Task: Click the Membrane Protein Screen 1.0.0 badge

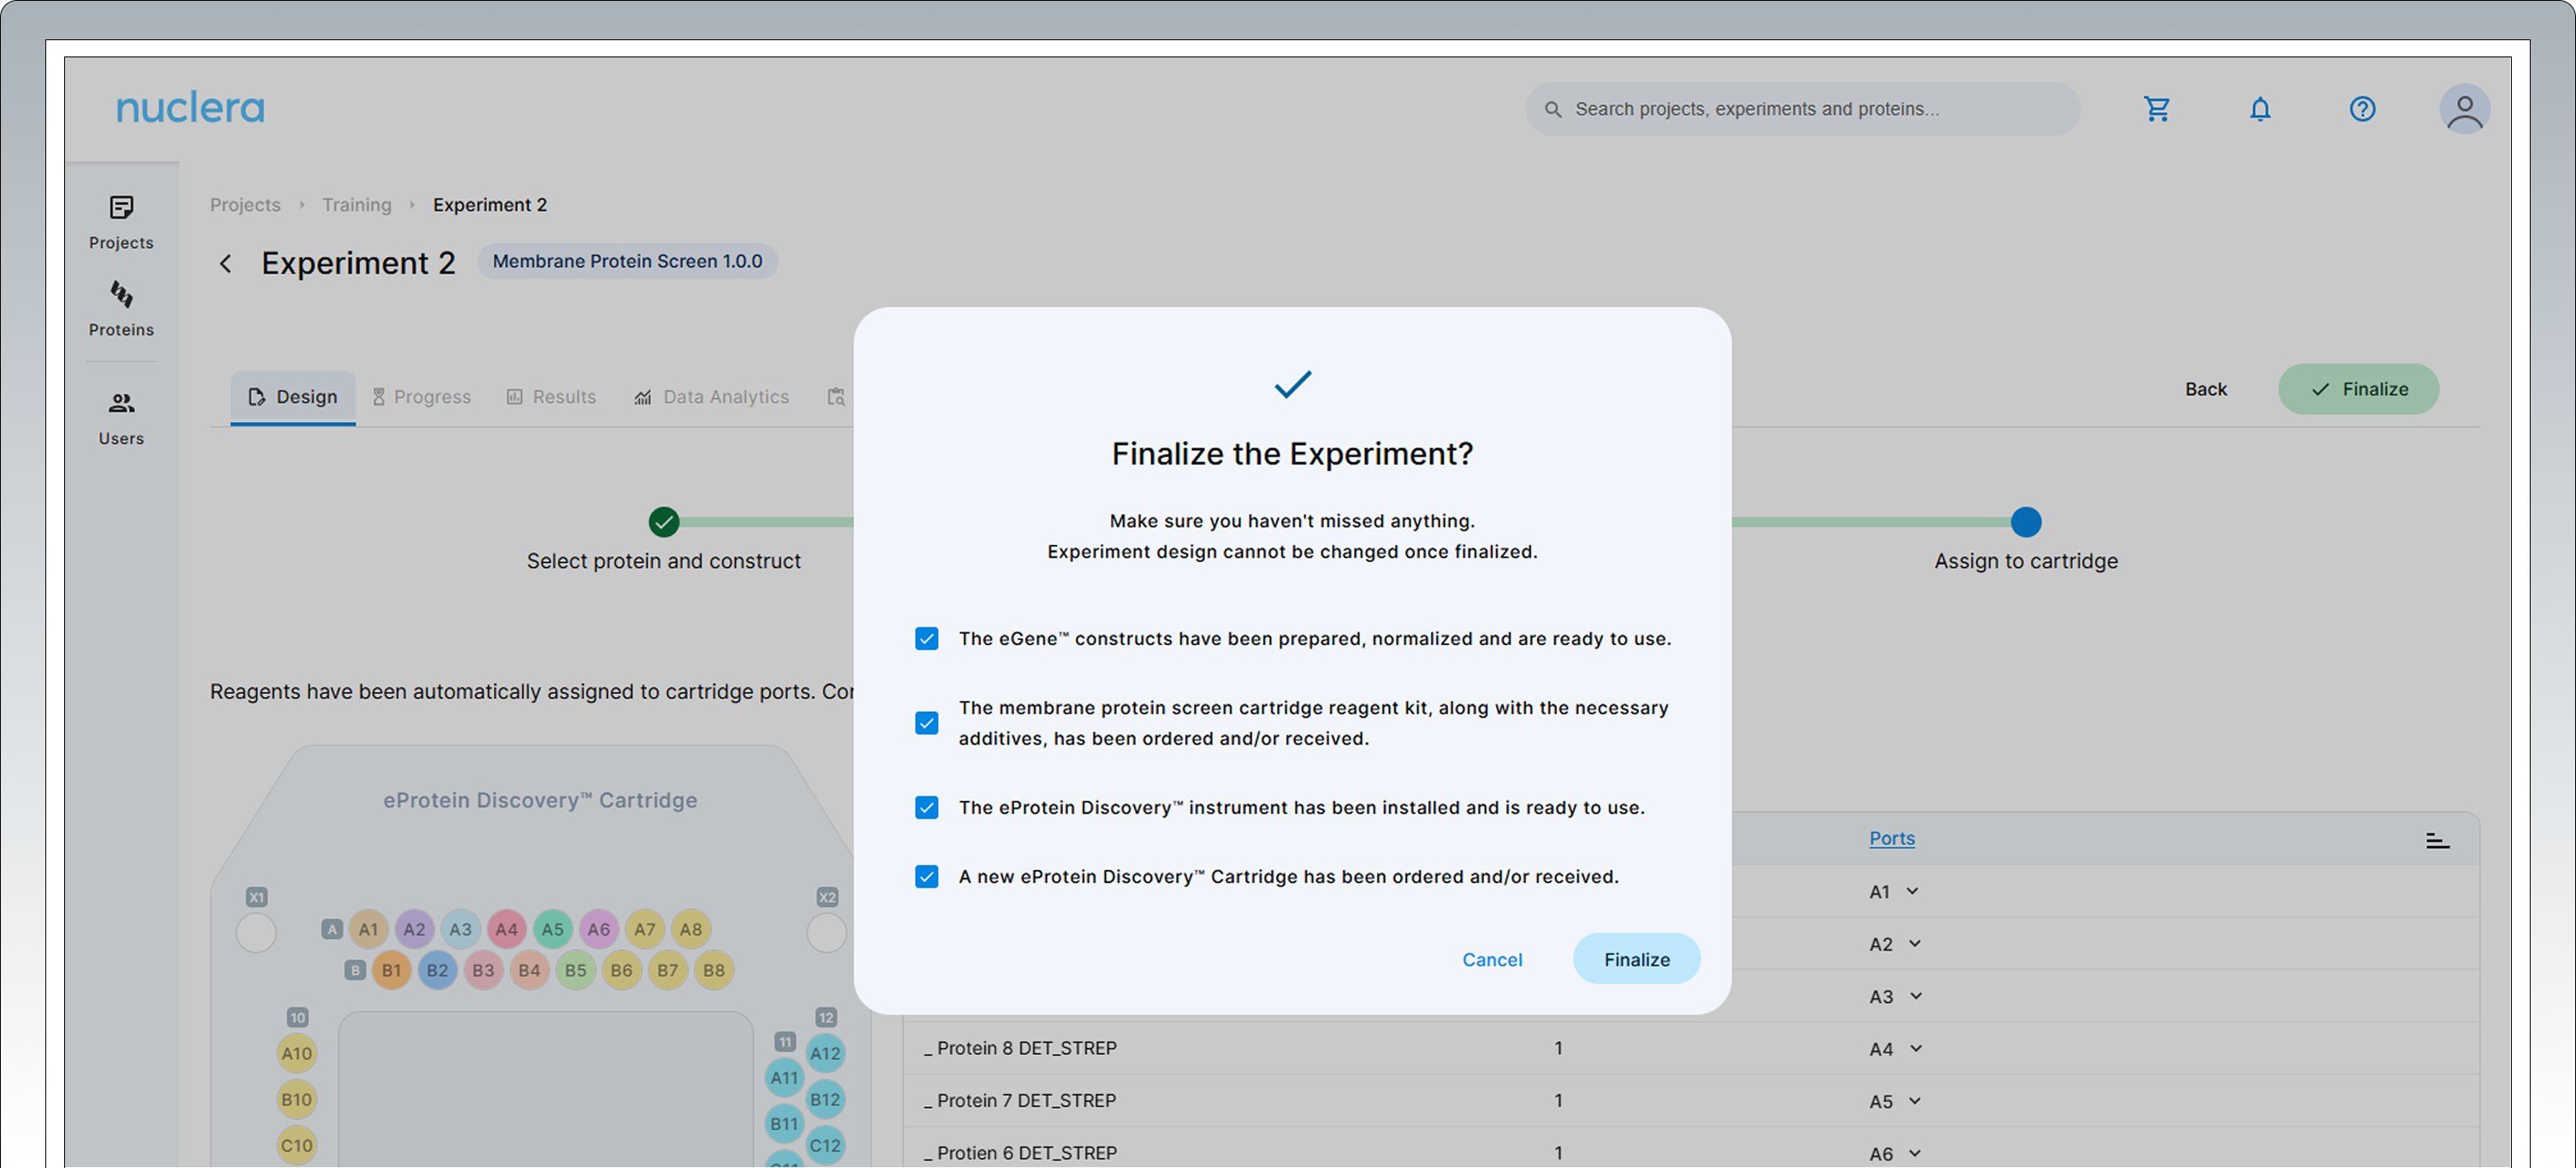Action: pyautogui.click(x=627, y=262)
